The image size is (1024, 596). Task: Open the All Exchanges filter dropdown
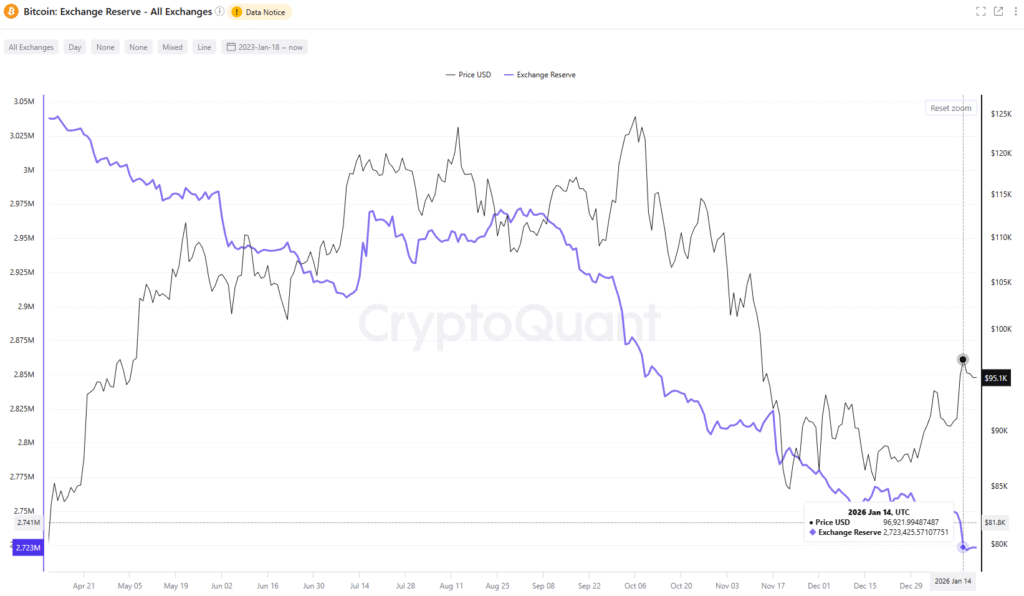[31, 47]
